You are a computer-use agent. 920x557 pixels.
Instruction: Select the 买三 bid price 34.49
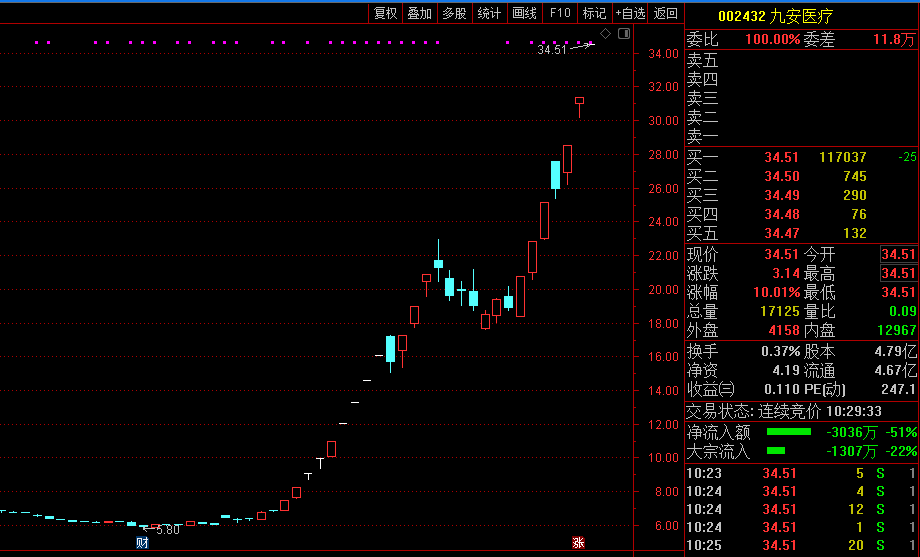(x=782, y=195)
